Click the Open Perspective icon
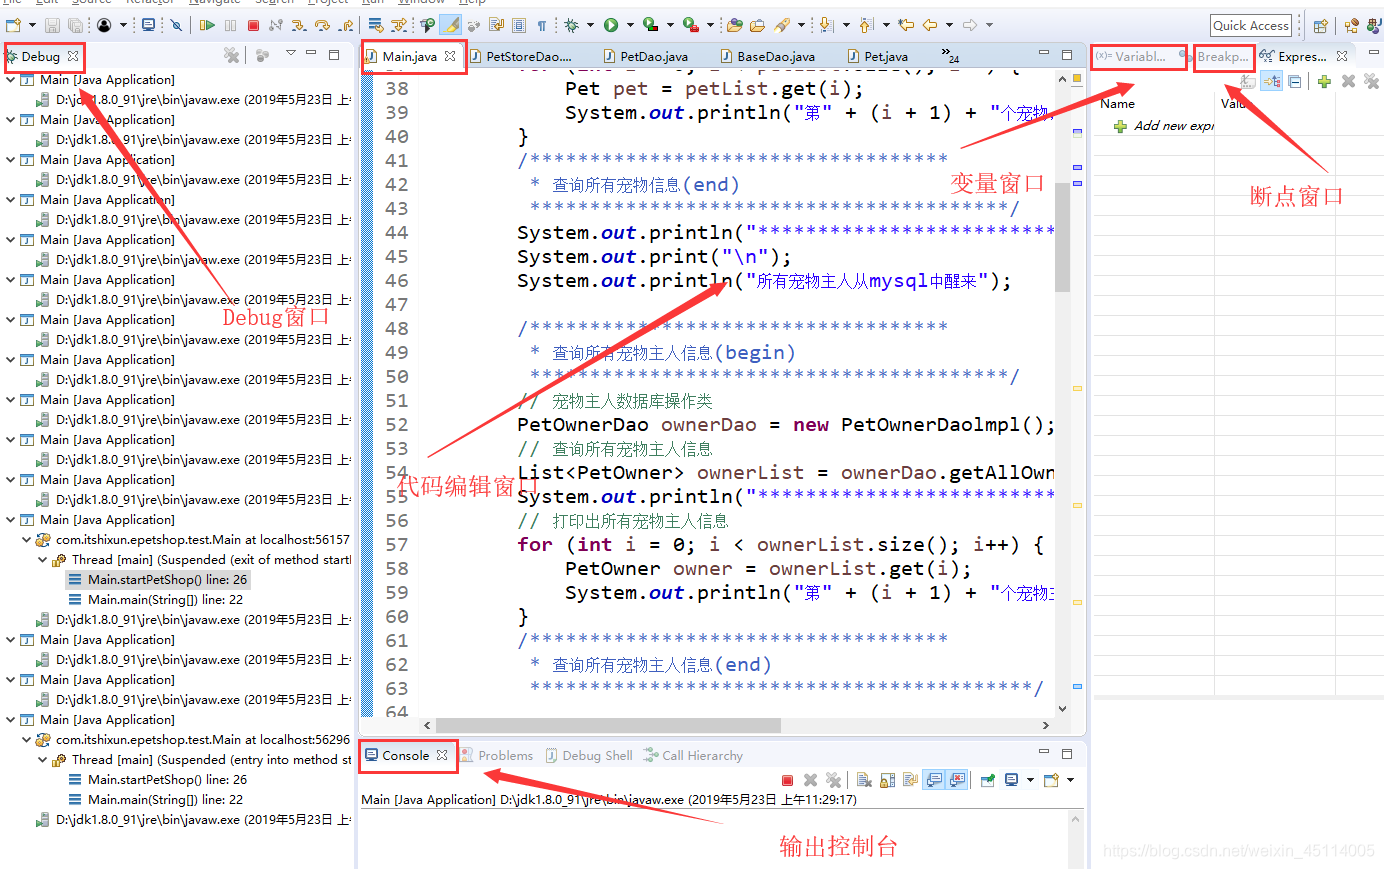 click(1320, 26)
